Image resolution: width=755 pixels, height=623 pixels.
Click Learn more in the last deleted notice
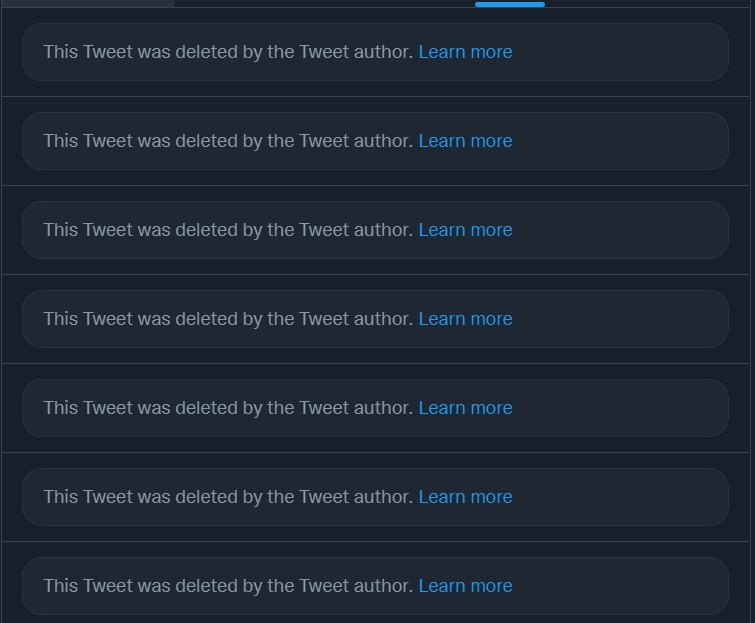coord(465,586)
